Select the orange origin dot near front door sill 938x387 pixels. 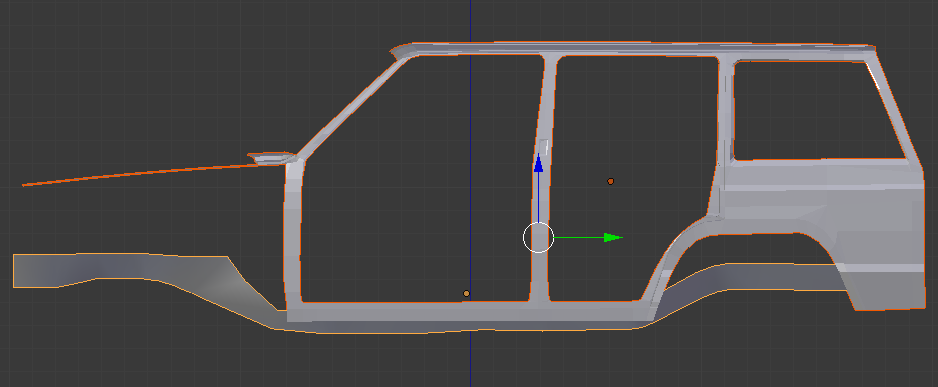(x=467, y=294)
